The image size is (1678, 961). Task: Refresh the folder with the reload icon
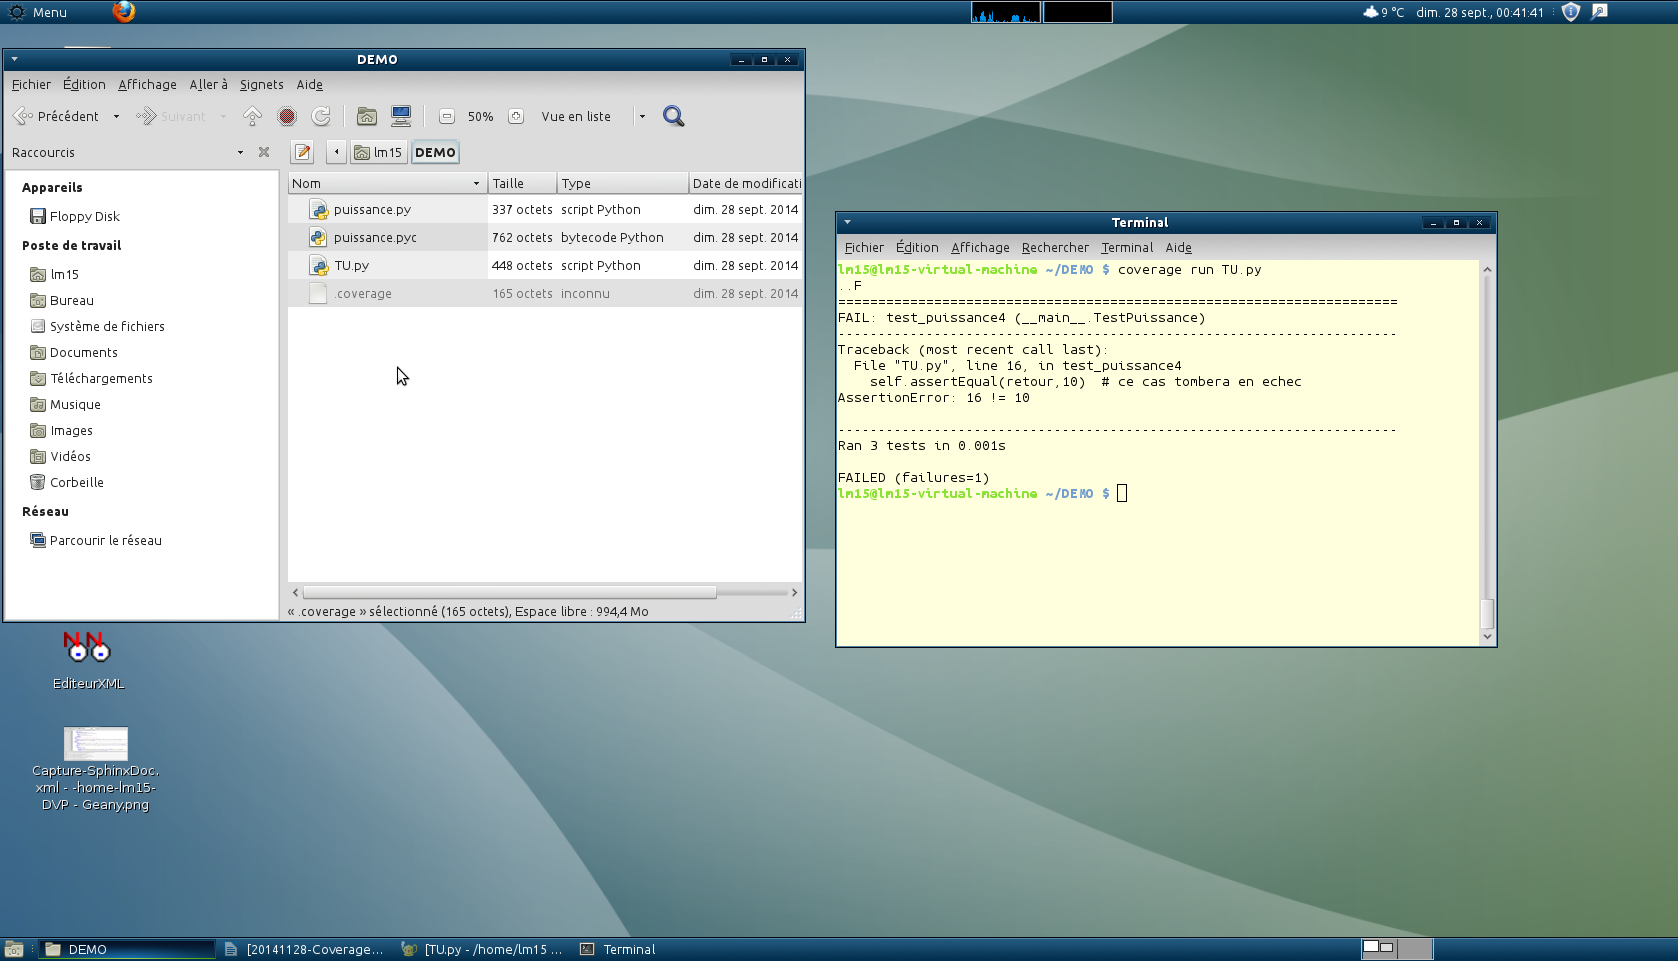(x=320, y=116)
